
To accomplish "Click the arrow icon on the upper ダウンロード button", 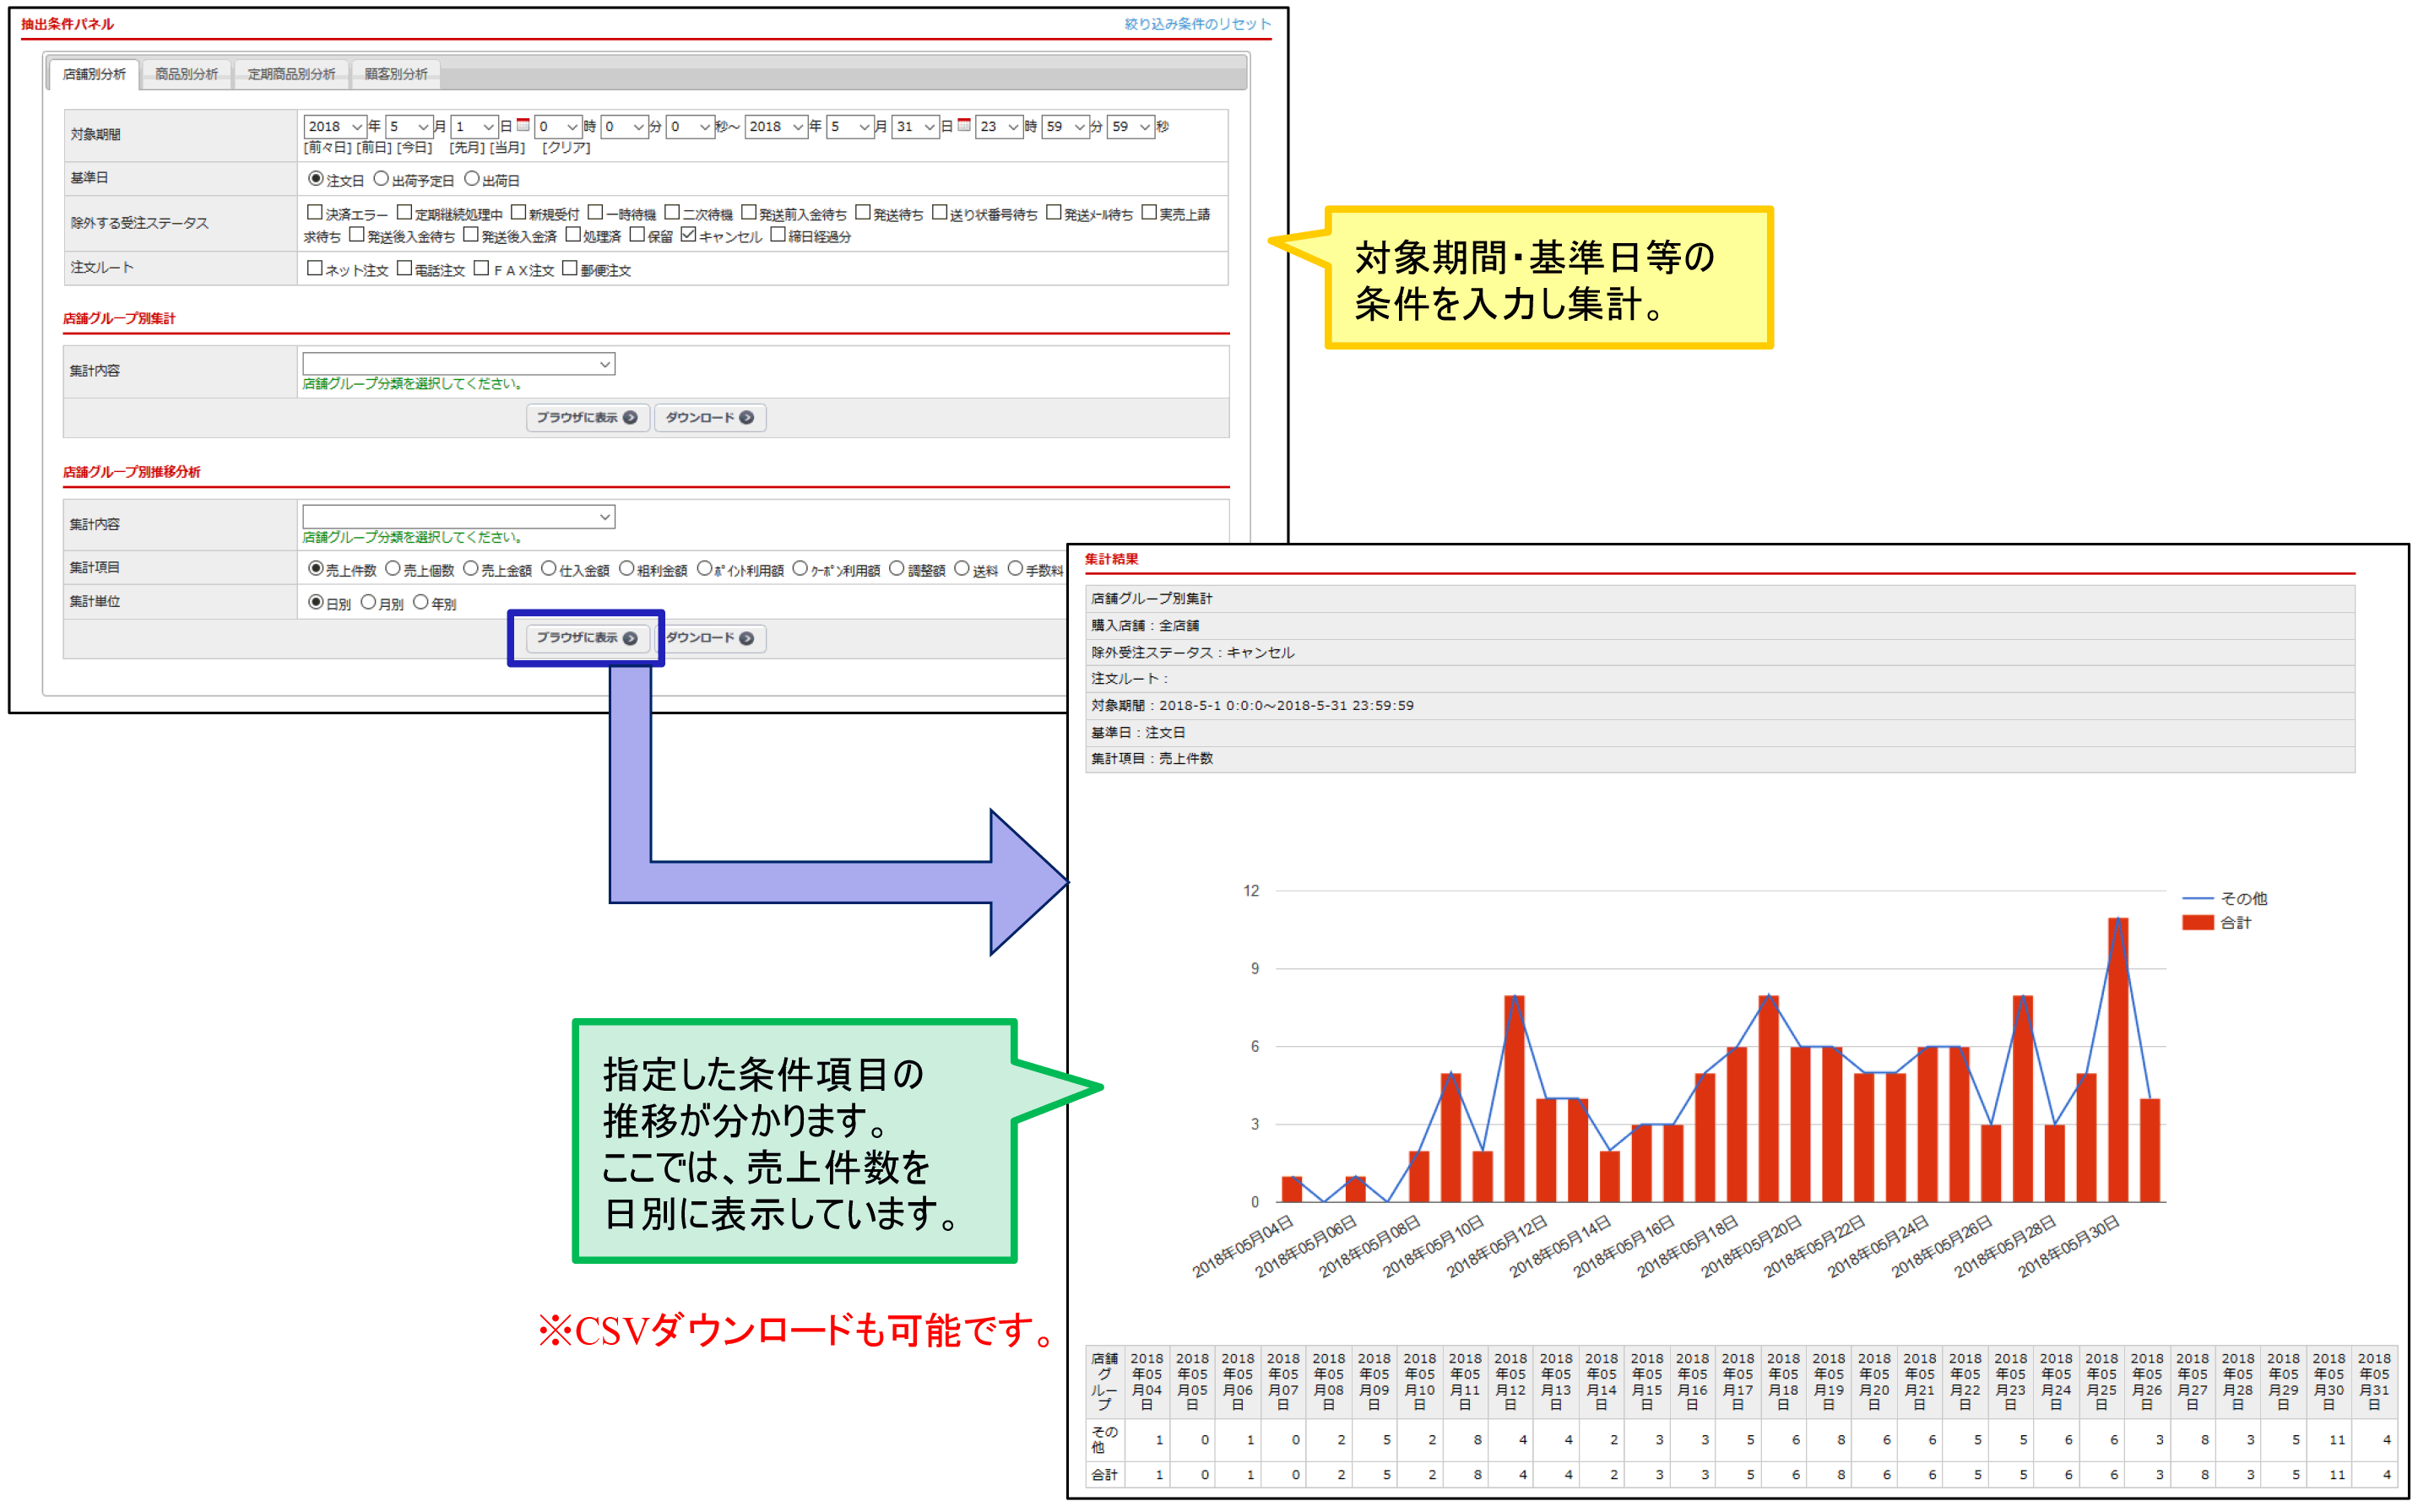I will pos(746,418).
